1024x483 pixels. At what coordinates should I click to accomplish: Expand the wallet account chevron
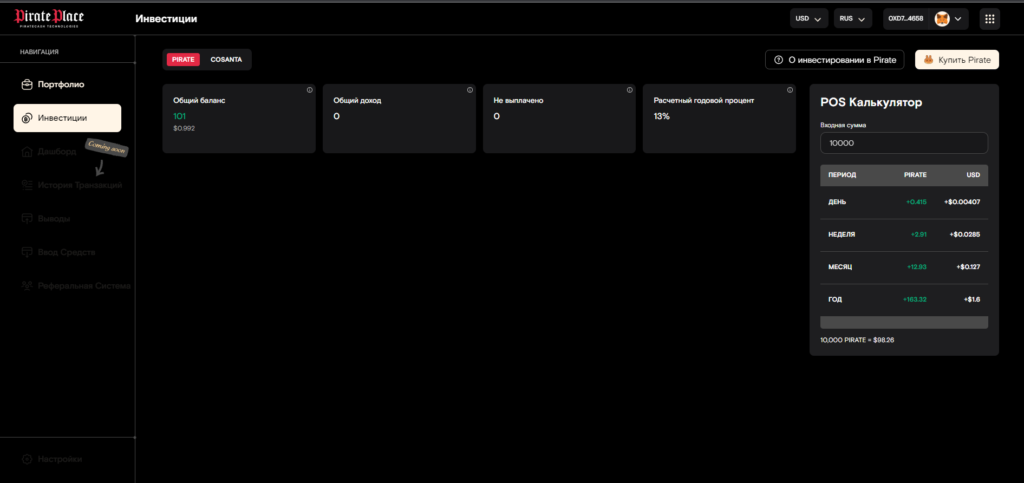click(958, 19)
